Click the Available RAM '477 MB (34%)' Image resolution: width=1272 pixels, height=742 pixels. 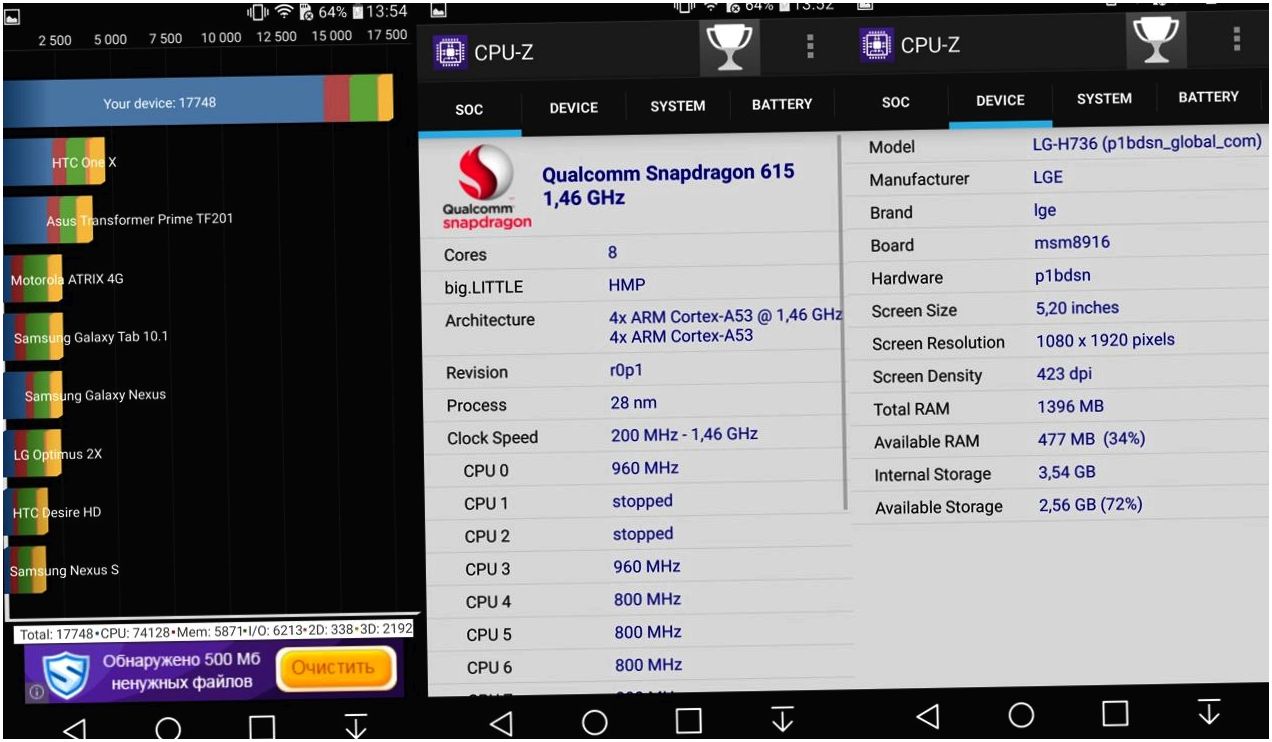[x=1092, y=438]
